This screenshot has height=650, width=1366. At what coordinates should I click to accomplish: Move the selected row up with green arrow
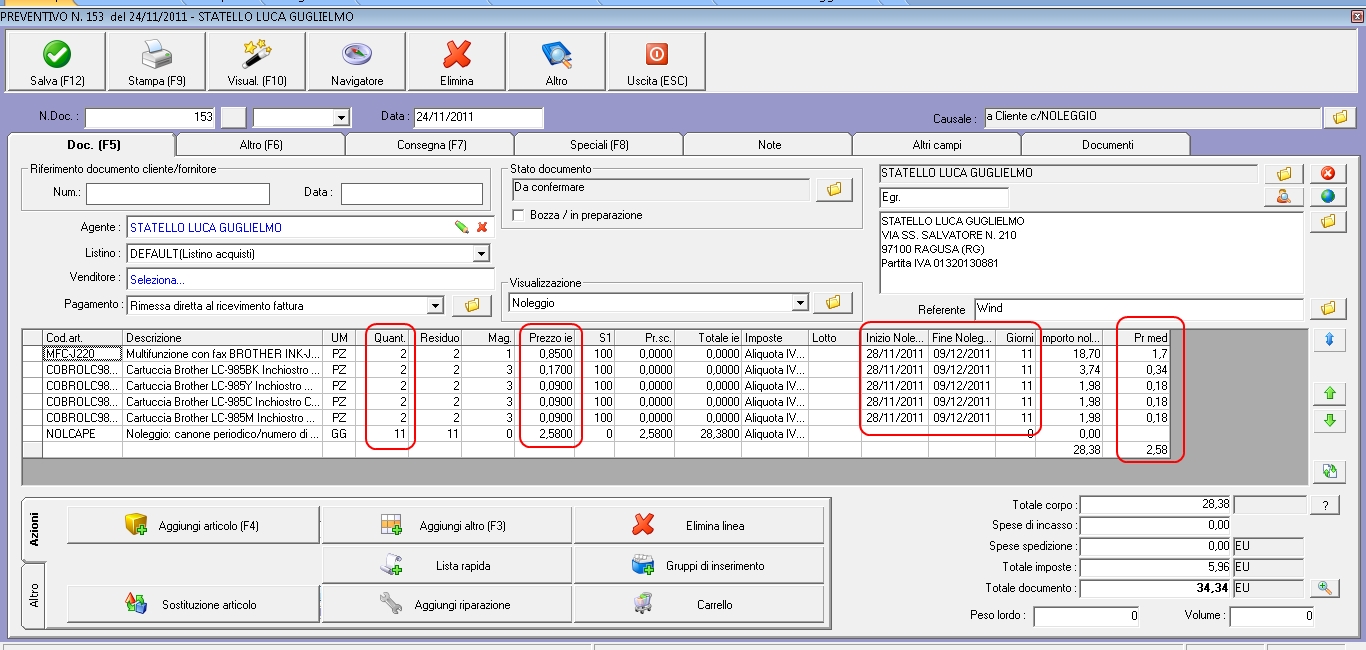[x=1329, y=395]
